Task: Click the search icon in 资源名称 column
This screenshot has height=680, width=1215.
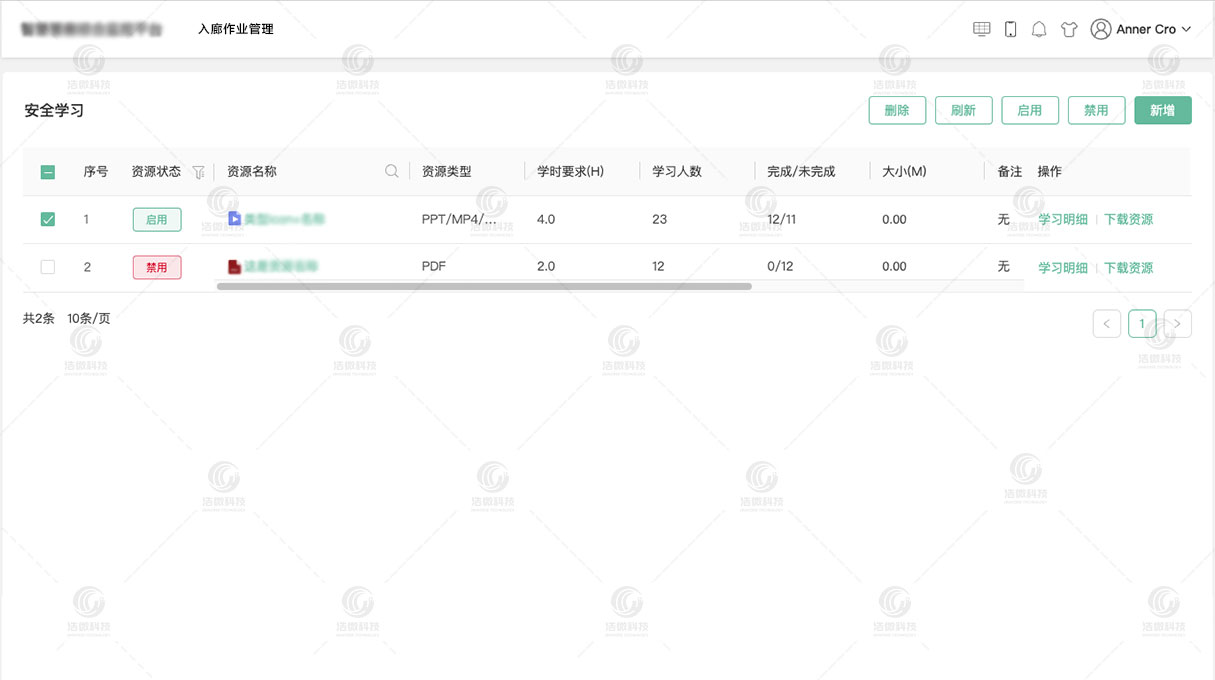Action: (391, 171)
